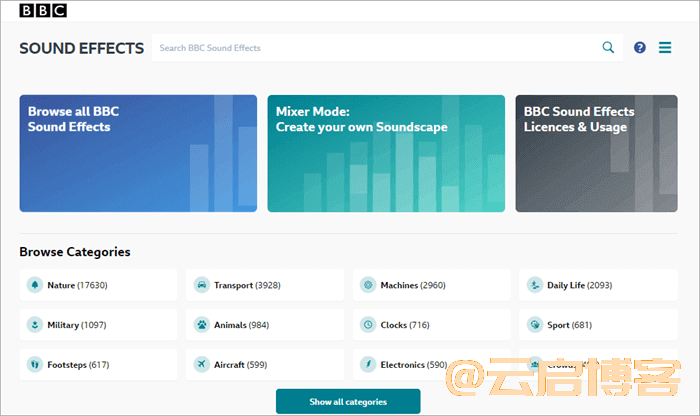
Task: Click the Footsteps category icon
Action: click(35, 364)
